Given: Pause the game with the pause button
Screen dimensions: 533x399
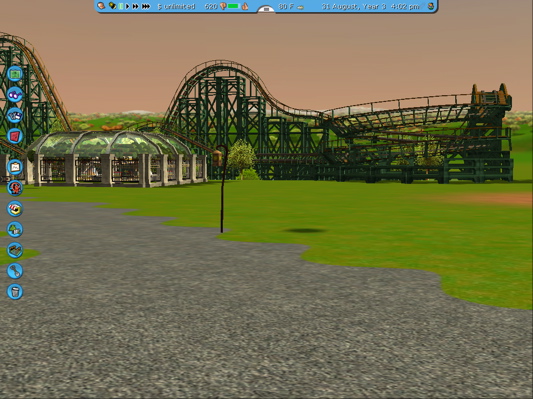Looking at the screenshot, I should tap(121, 6).
